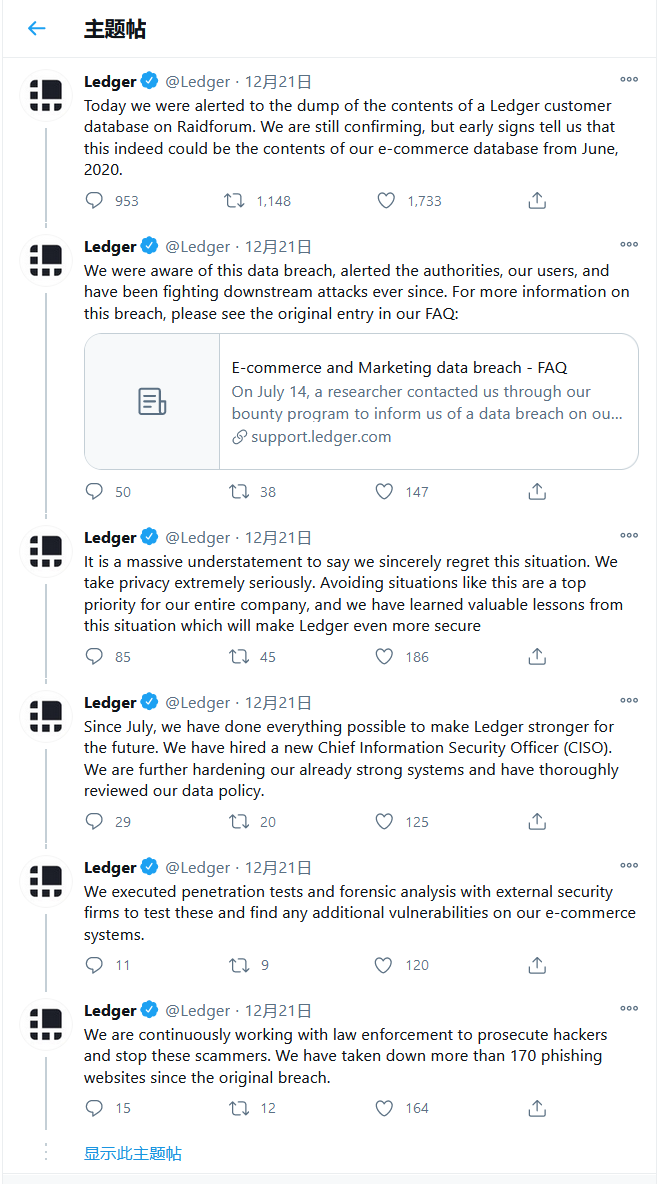
Task: Reply to the law enforcement tweet
Action: (95, 1108)
